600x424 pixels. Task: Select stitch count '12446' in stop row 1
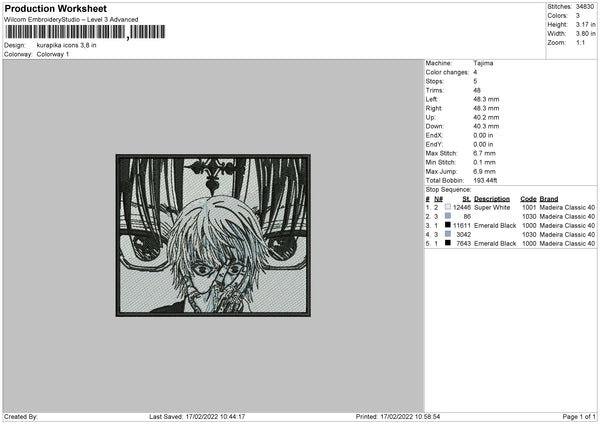tap(462, 207)
